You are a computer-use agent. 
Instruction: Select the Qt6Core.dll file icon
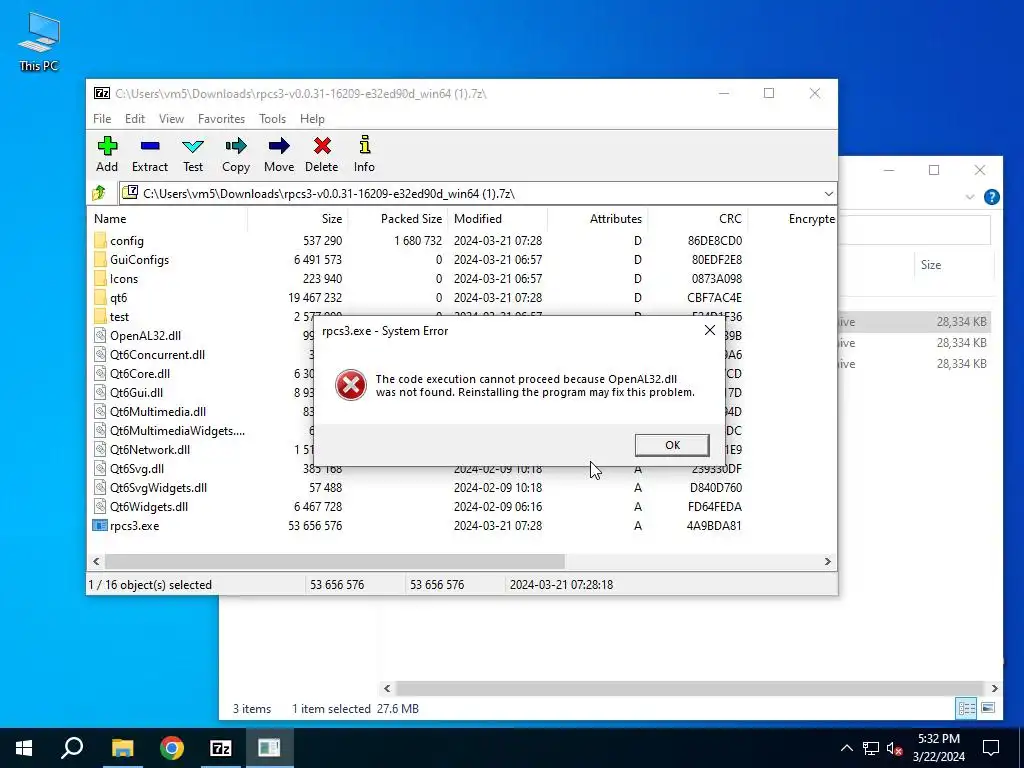(100, 374)
